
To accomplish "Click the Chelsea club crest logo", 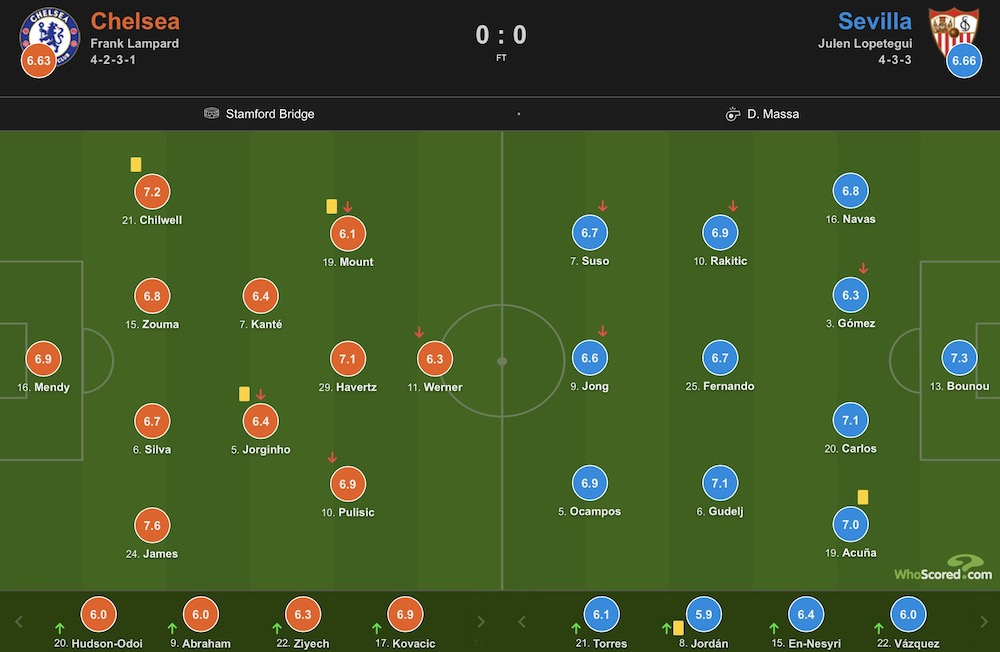I will 50,35.
